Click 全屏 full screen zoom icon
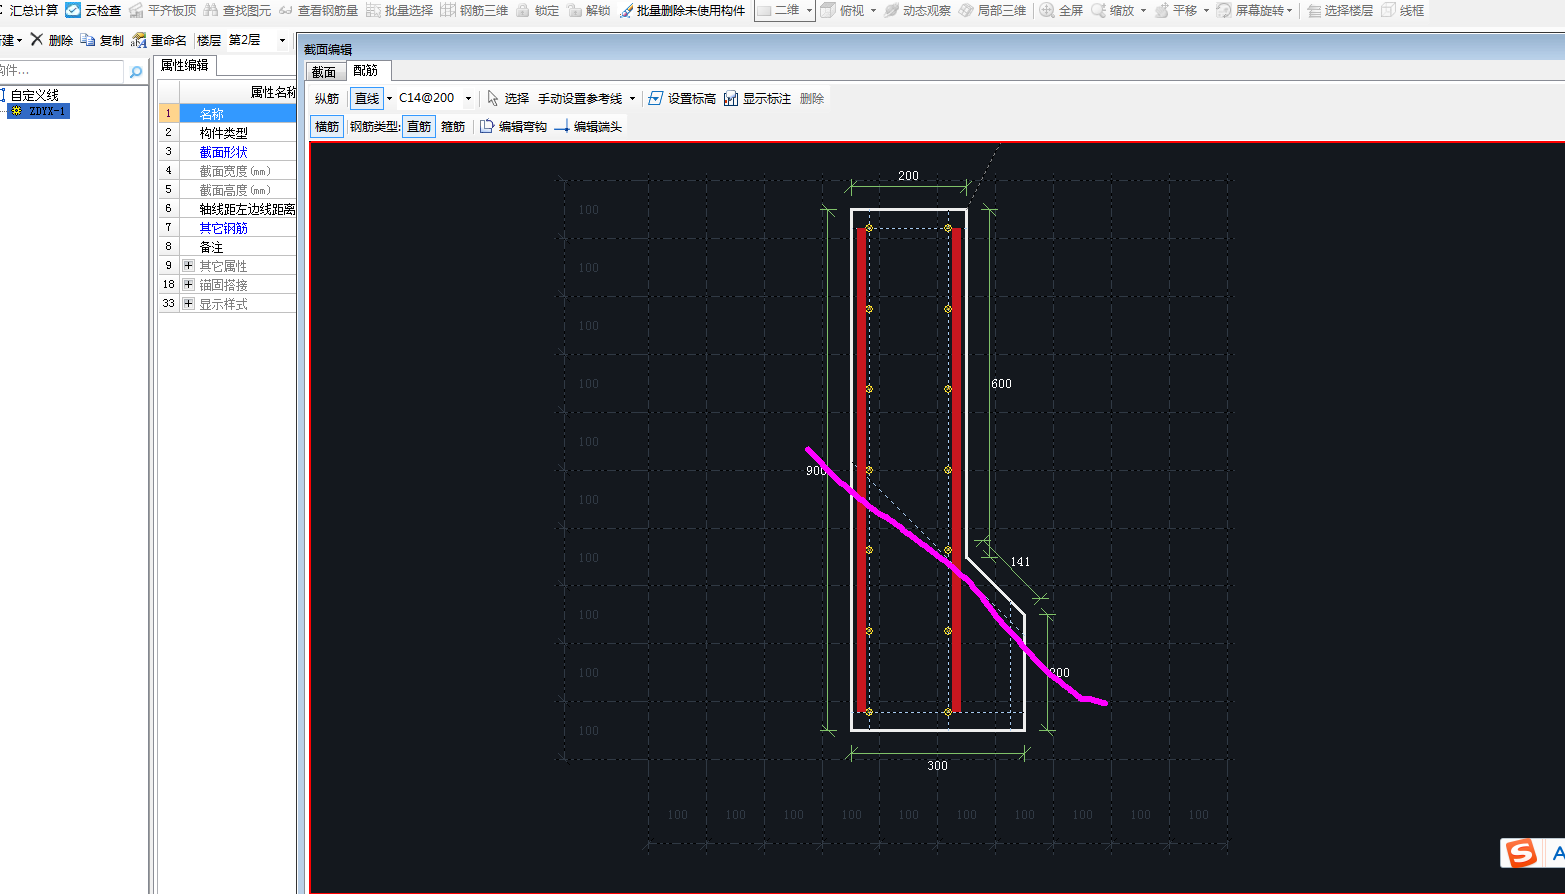The height and width of the screenshot is (894, 1565). [1047, 10]
